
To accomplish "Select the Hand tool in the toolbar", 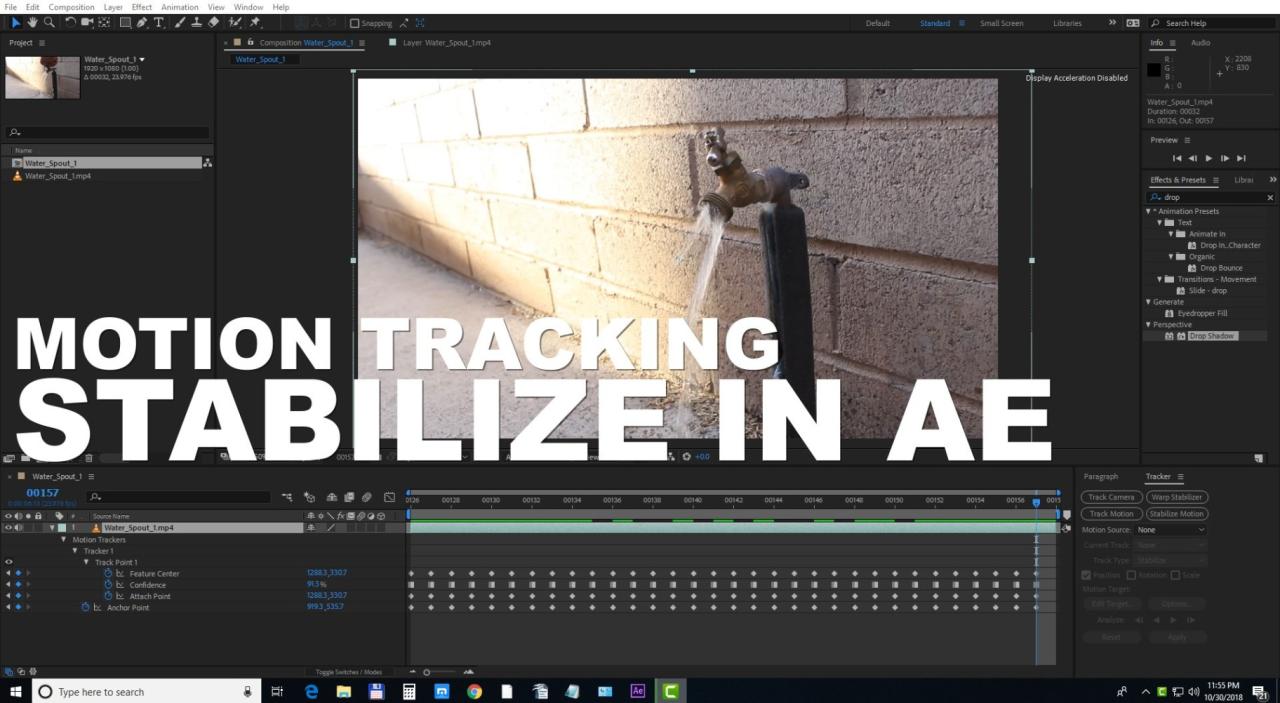I will pyautogui.click(x=30, y=22).
